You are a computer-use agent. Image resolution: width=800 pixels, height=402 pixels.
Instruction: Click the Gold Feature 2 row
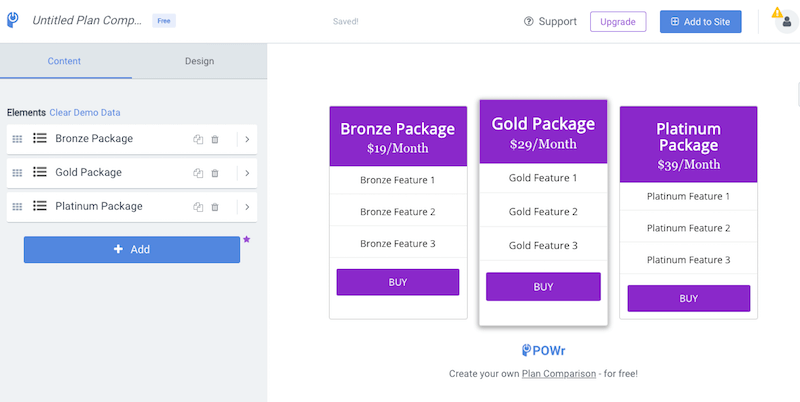tap(543, 212)
